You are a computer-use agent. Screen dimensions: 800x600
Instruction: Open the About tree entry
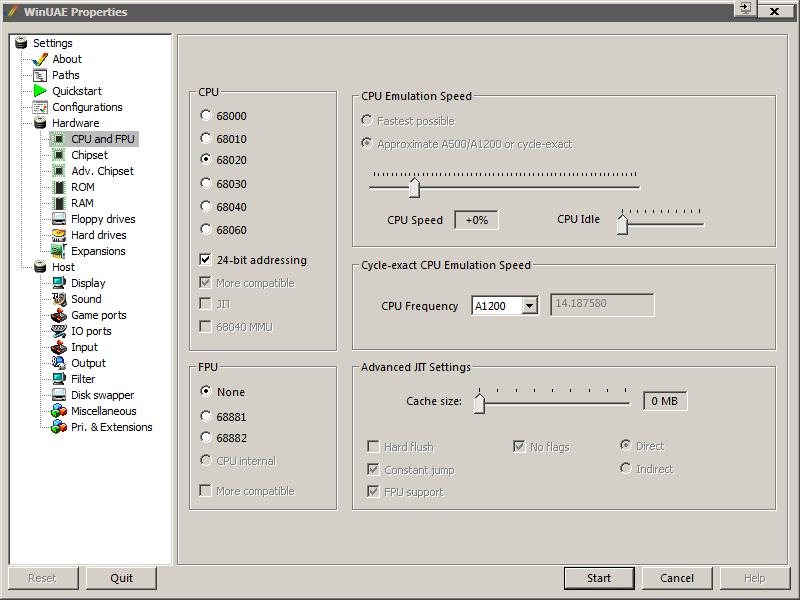67,59
